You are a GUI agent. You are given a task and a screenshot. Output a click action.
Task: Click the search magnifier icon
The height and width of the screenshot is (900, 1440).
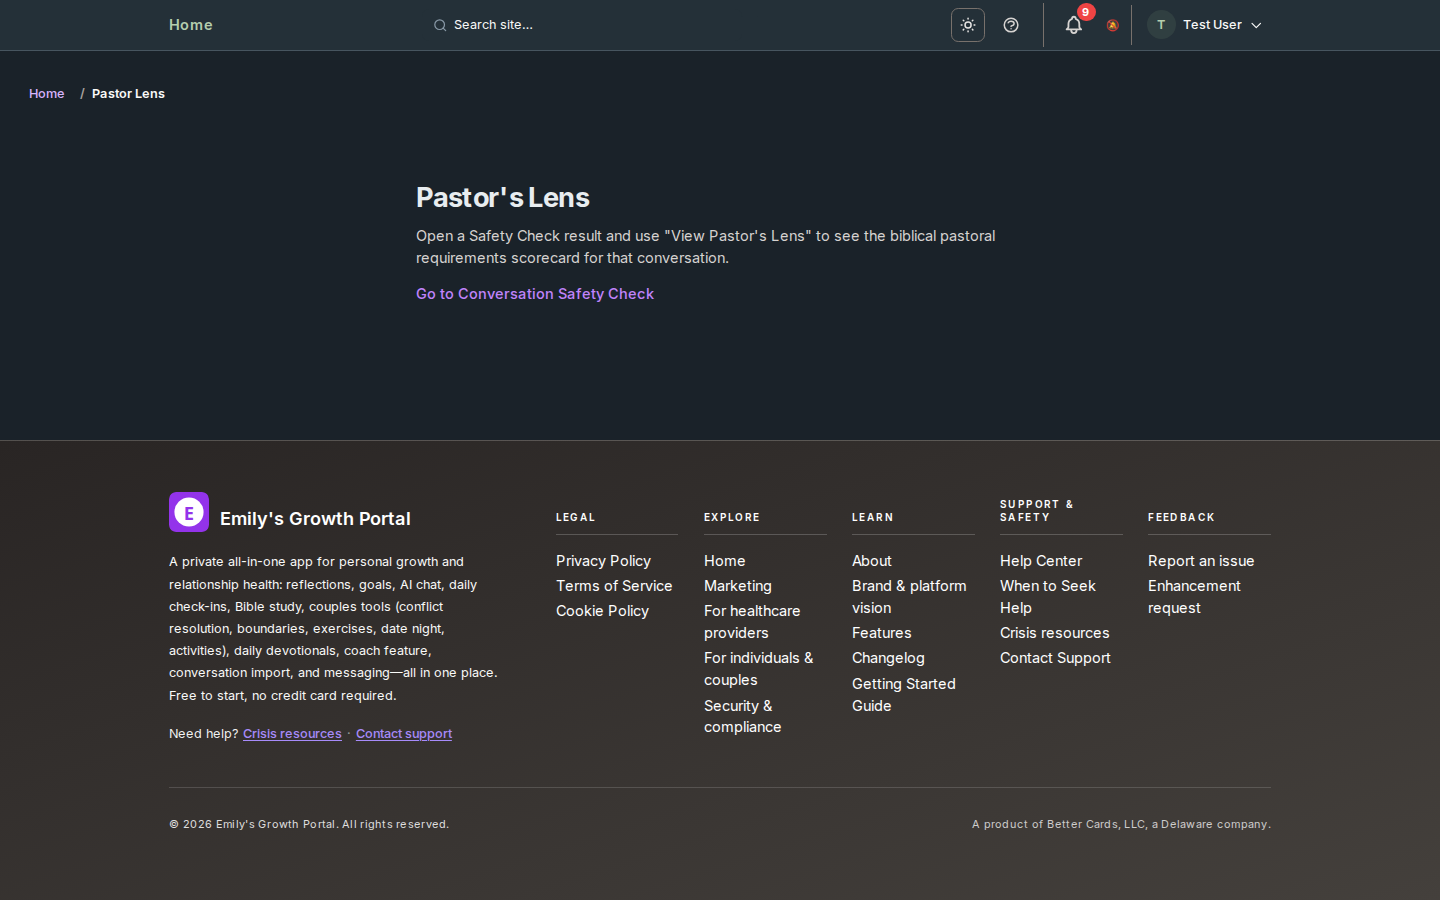(440, 25)
